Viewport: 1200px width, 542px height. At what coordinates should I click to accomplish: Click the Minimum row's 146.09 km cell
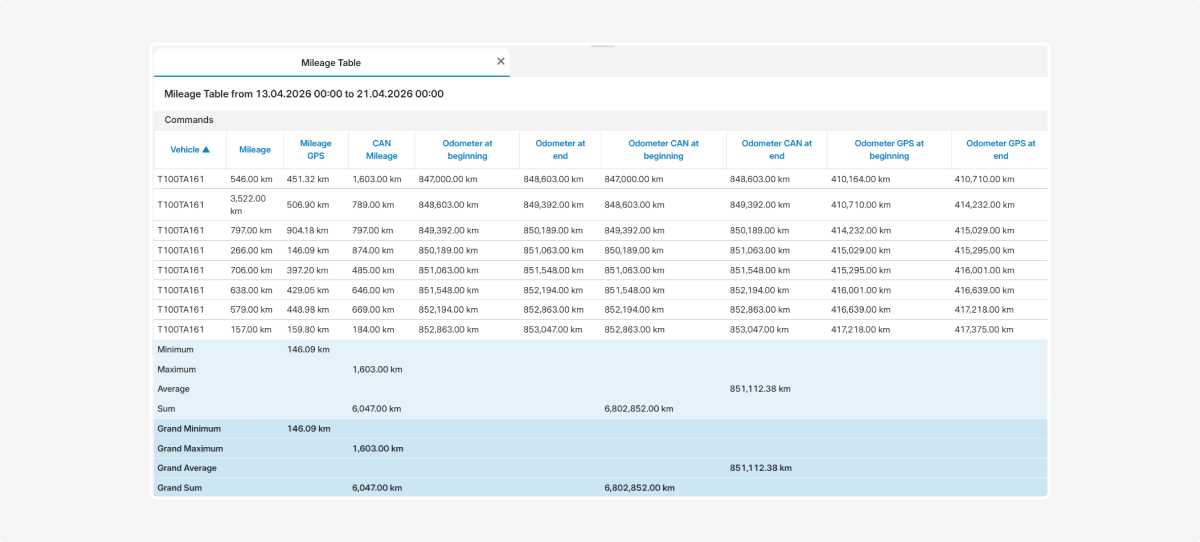click(308, 349)
